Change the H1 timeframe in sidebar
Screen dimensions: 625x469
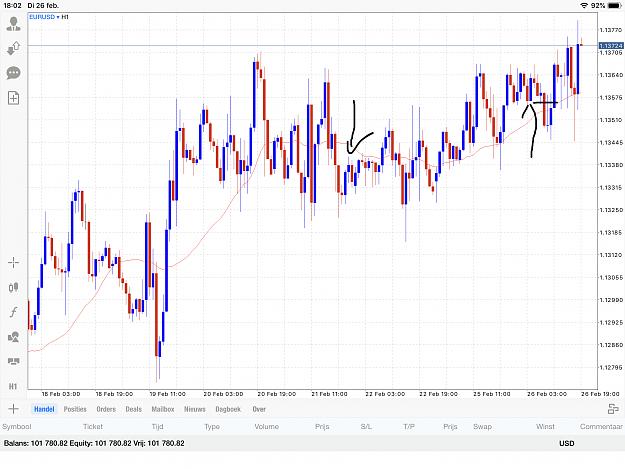(13, 386)
